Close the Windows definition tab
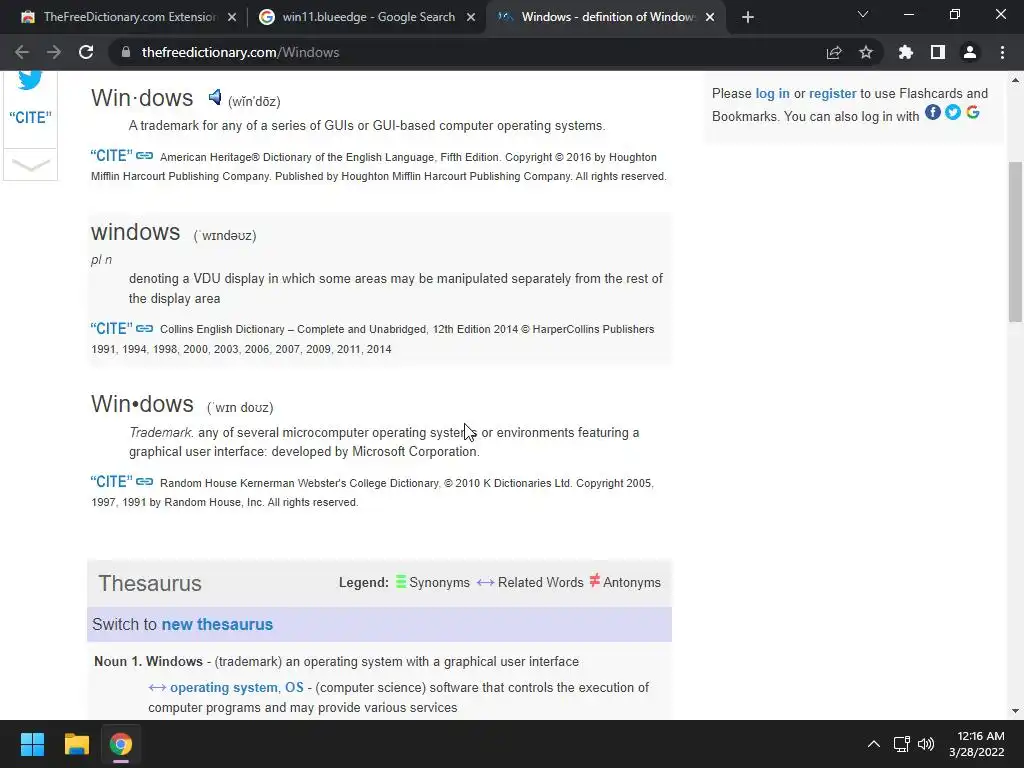Image resolution: width=1024 pixels, height=768 pixels. click(x=710, y=17)
